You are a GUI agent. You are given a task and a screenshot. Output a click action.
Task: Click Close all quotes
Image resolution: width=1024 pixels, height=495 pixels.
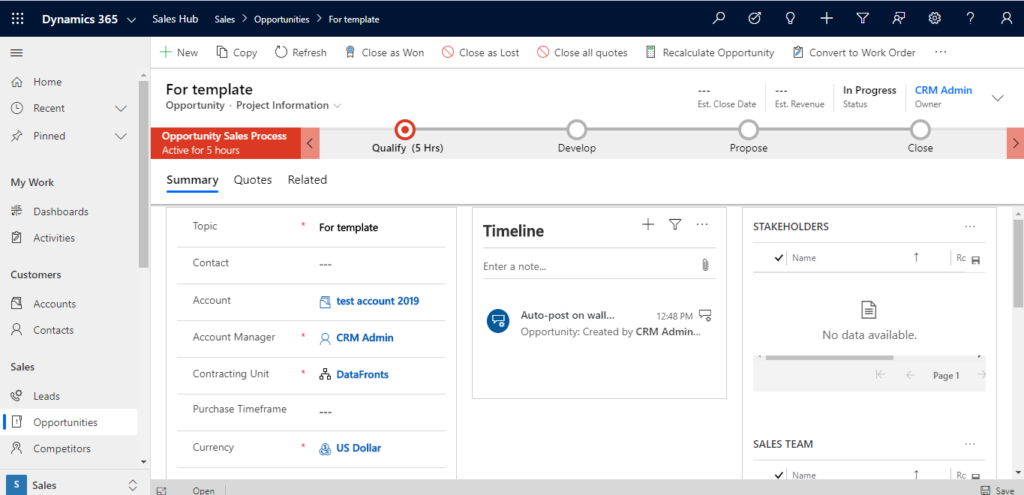point(582,53)
